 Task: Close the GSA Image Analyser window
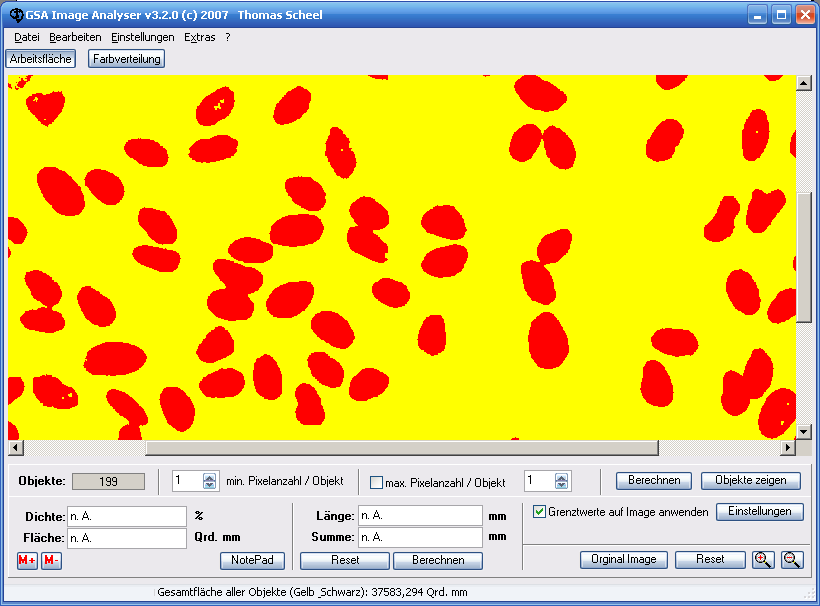pyautogui.click(x=805, y=15)
